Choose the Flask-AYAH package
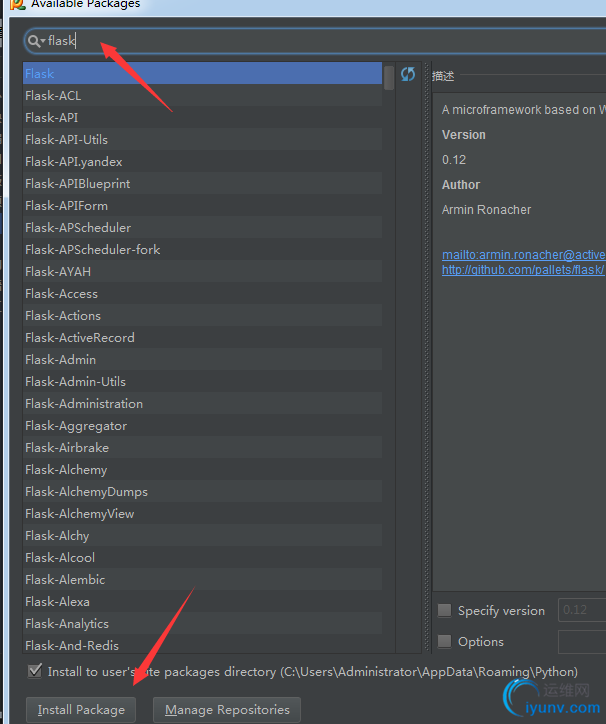The height and width of the screenshot is (724, 606). tap(202, 272)
